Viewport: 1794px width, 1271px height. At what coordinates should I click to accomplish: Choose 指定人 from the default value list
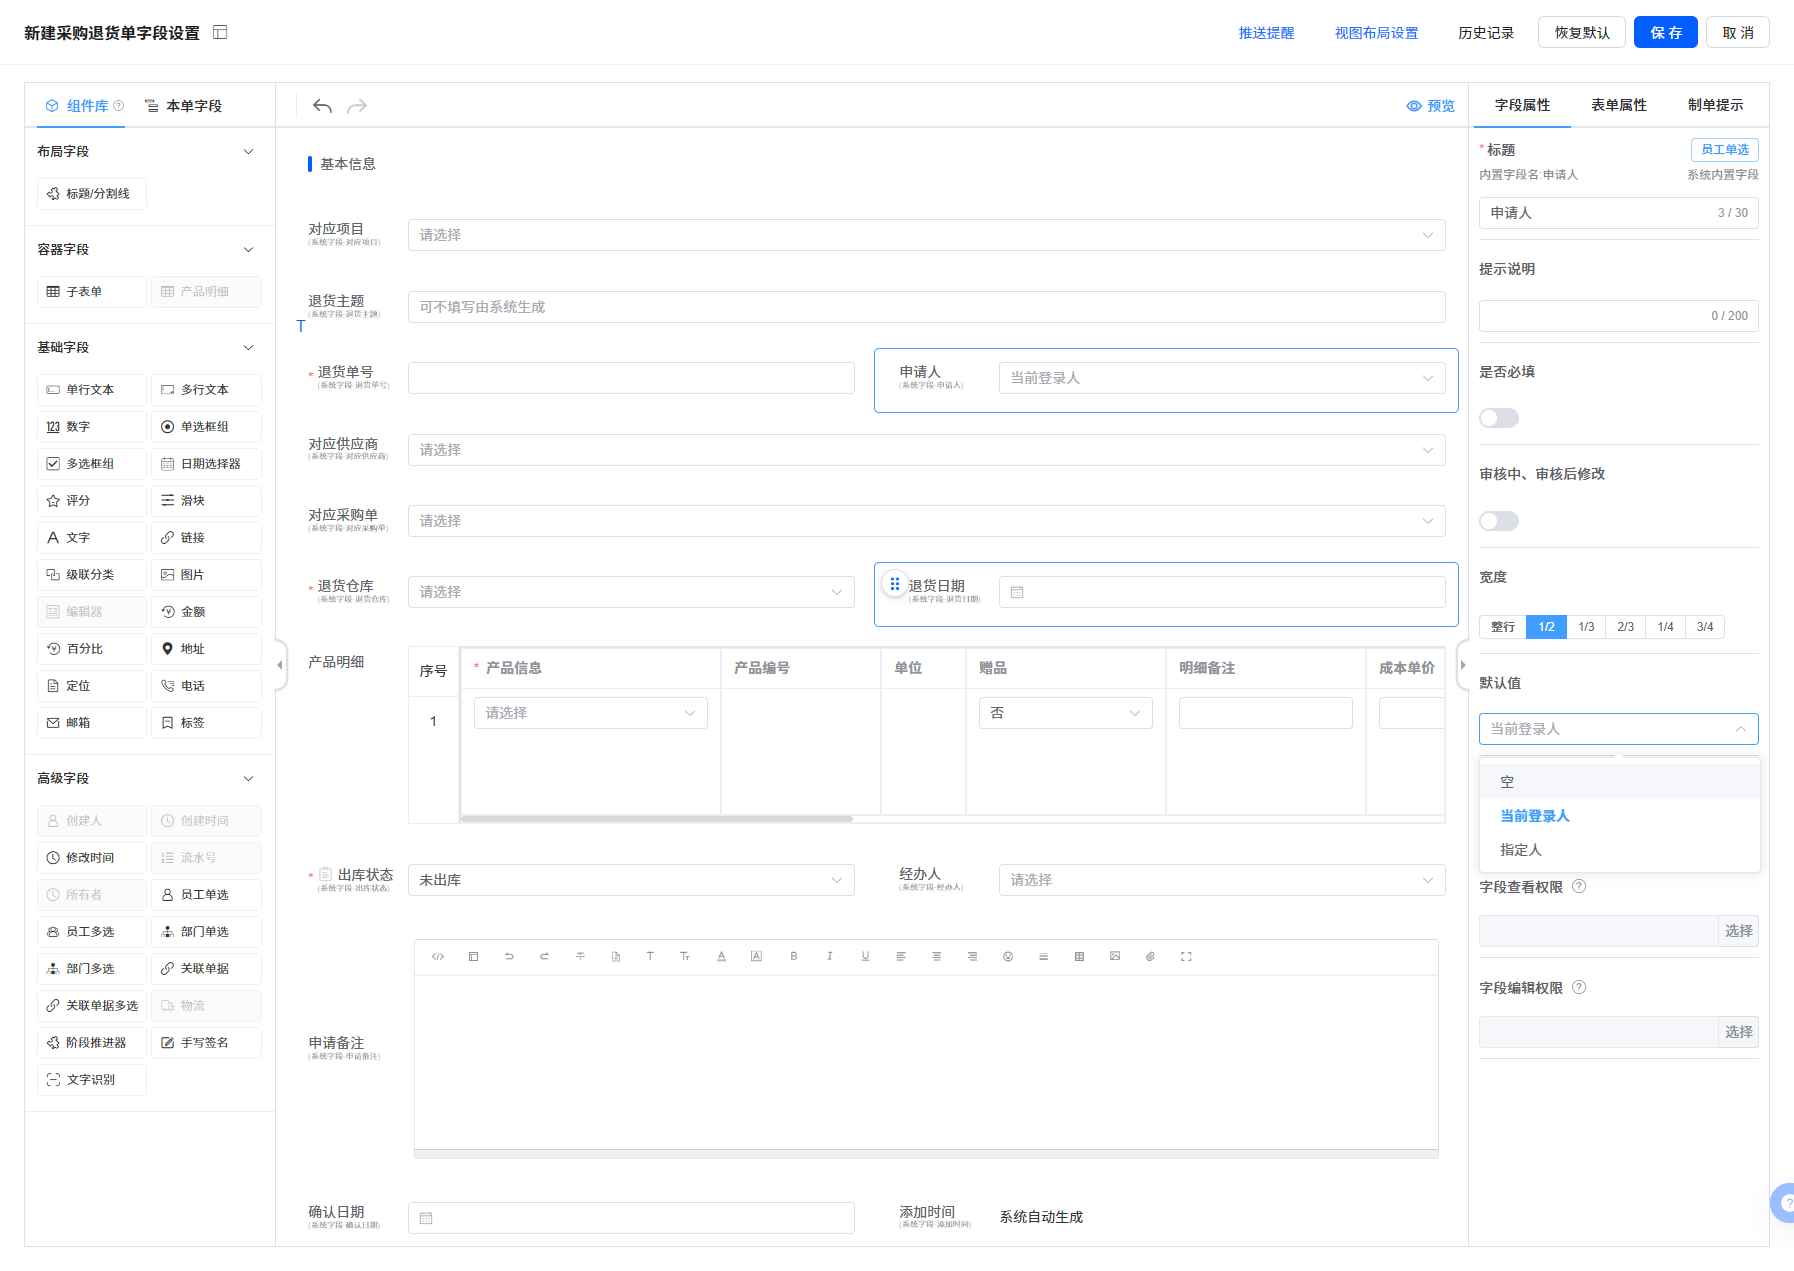click(x=1521, y=850)
